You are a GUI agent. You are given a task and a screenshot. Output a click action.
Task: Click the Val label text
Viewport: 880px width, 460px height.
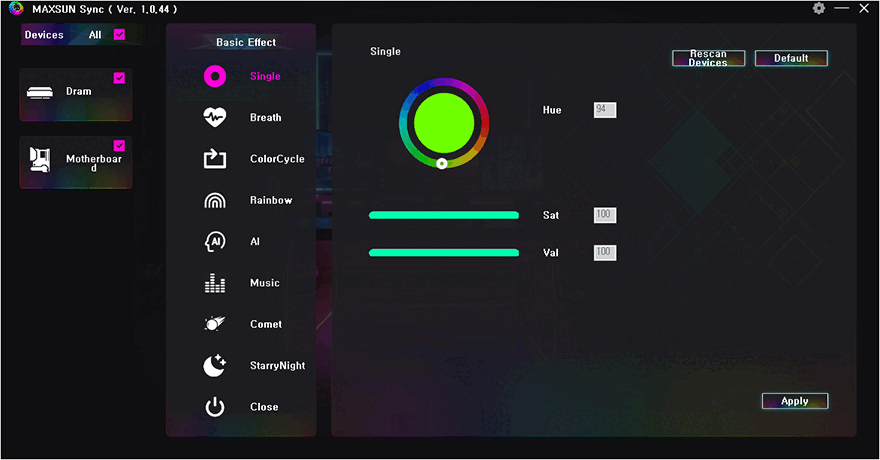click(x=551, y=252)
